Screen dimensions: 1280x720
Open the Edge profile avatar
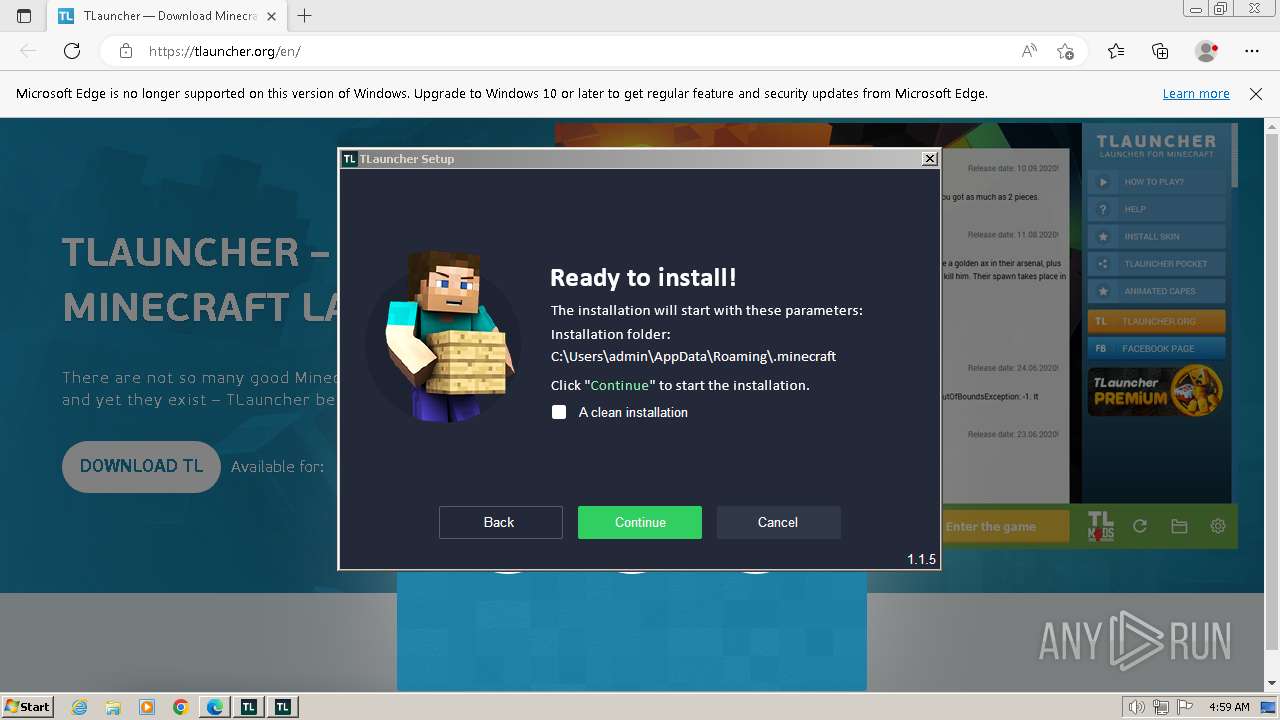[1206, 51]
